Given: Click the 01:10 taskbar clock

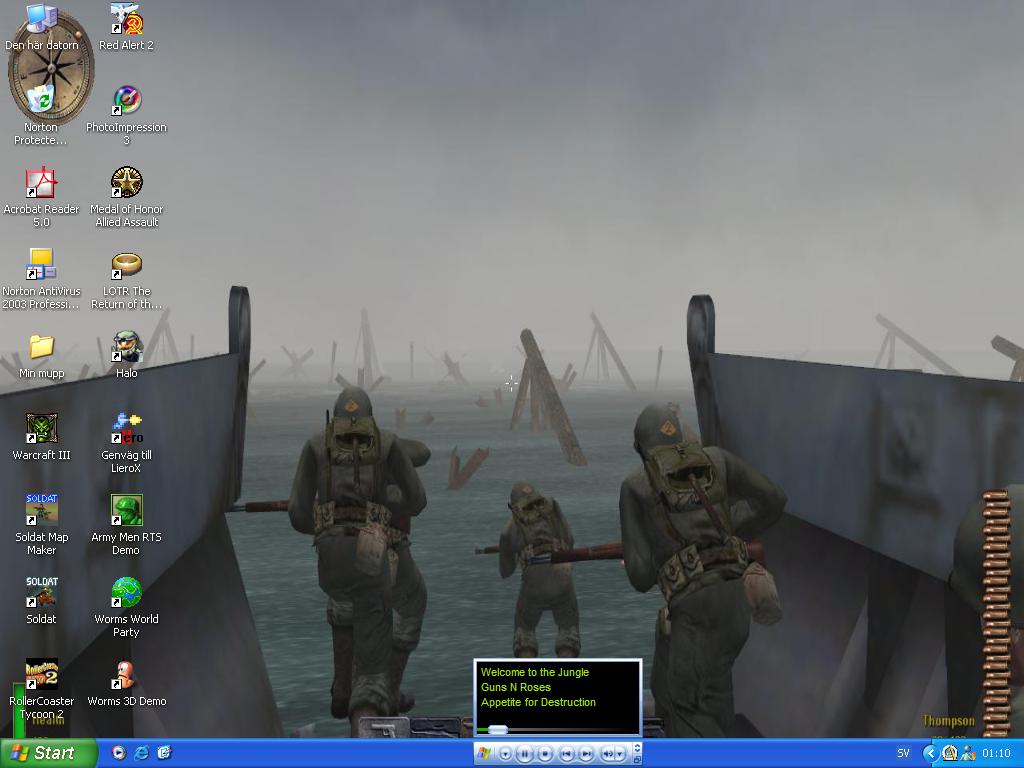Looking at the screenshot, I should pyautogui.click(x=996, y=754).
